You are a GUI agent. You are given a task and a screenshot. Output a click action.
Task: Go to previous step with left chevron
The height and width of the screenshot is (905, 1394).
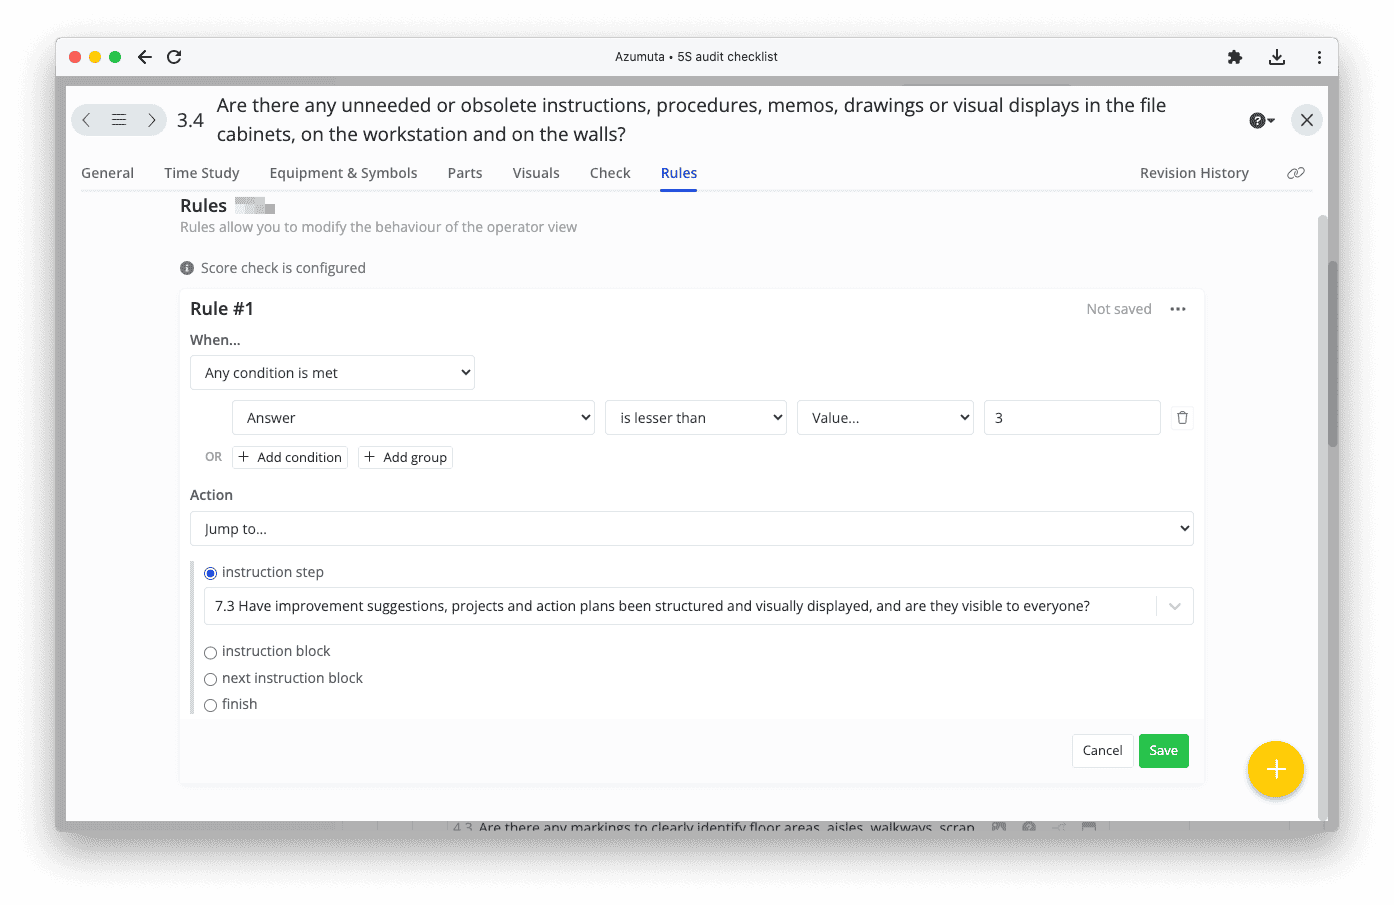click(x=86, y=119)
